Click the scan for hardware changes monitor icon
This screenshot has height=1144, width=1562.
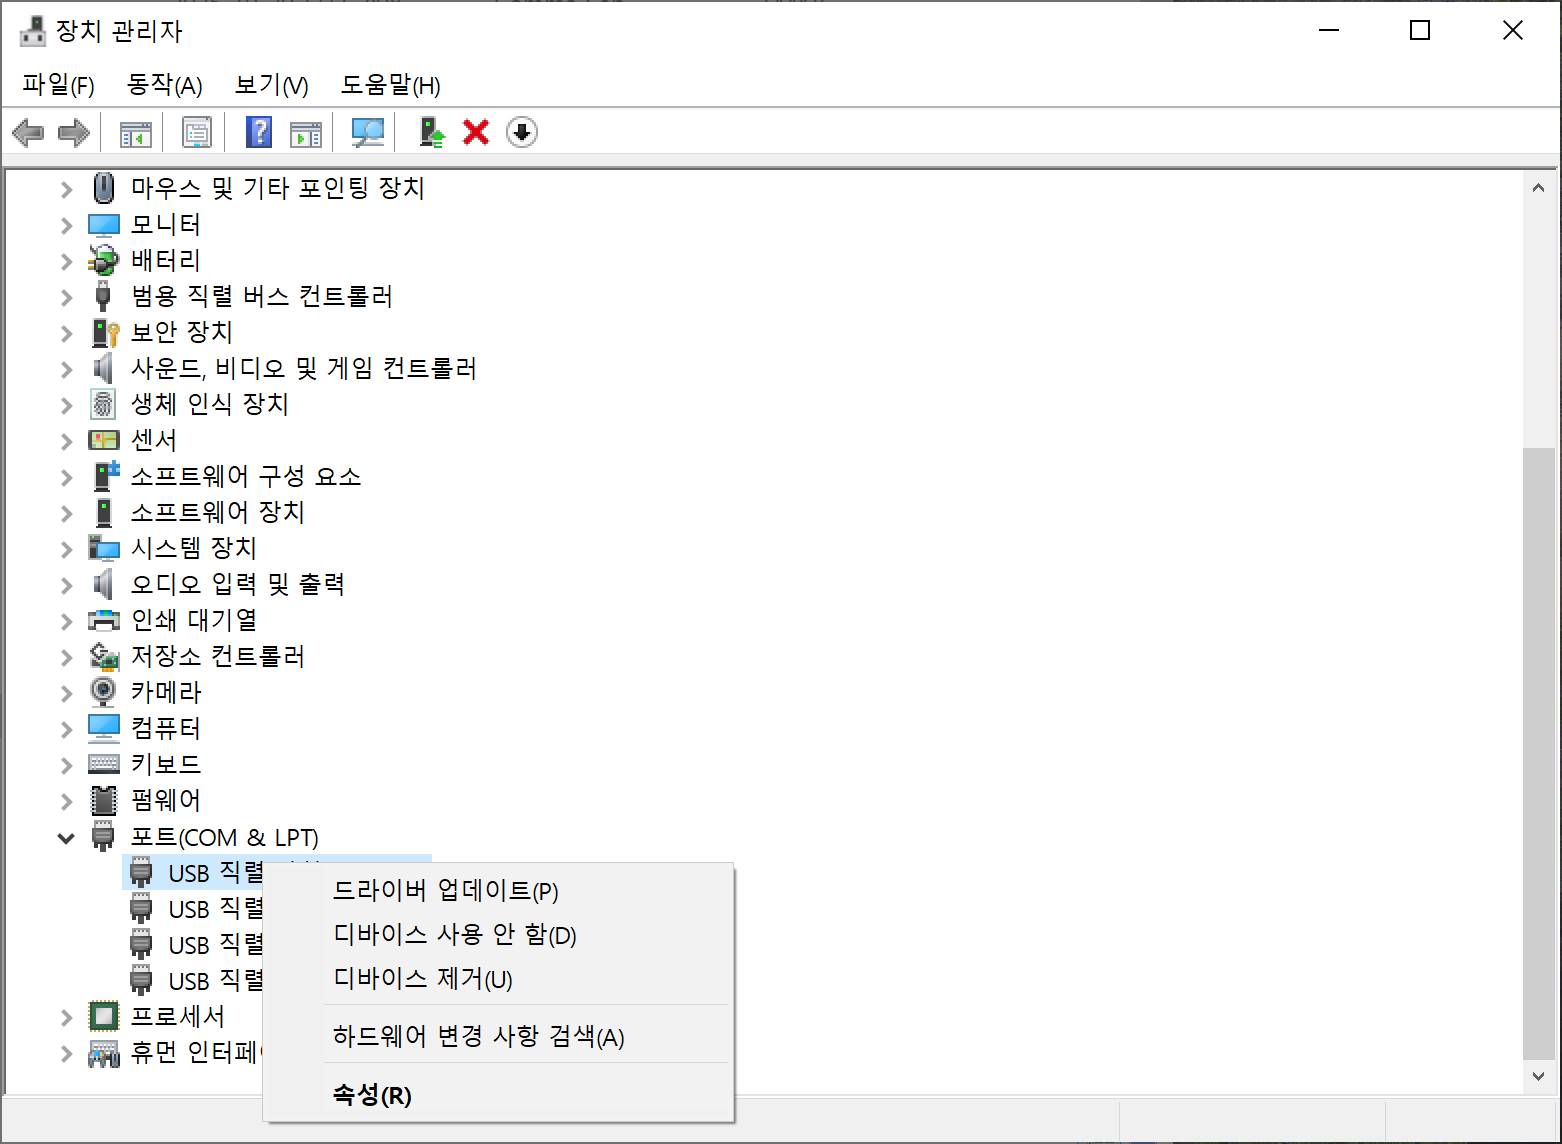coord(368,132)
